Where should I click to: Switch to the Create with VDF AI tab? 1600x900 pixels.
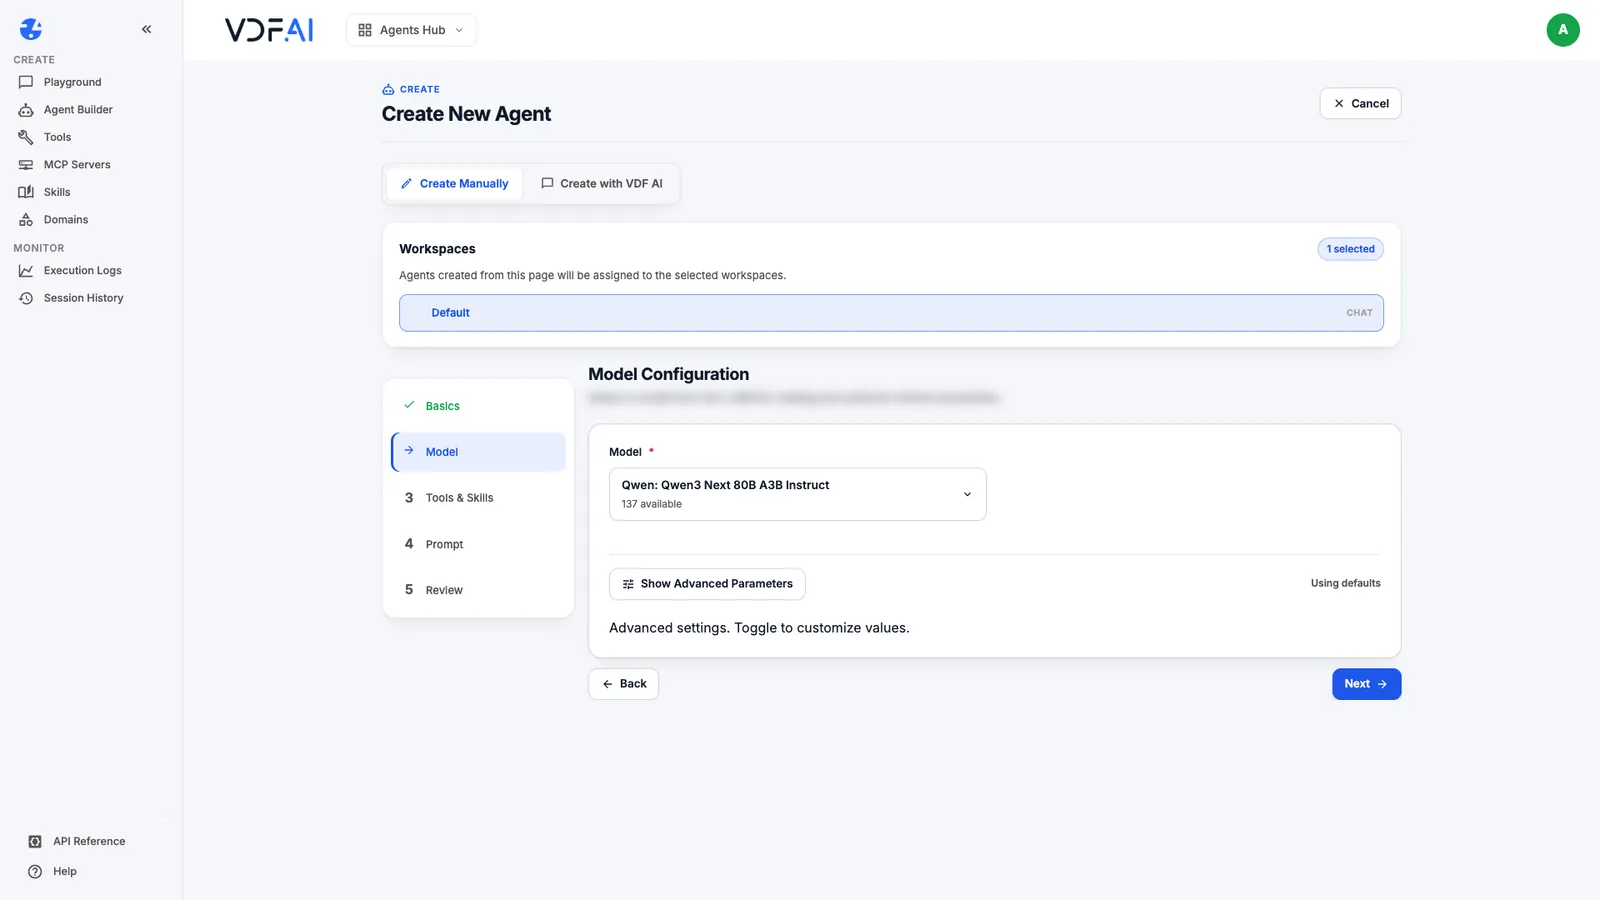point(602,184)
